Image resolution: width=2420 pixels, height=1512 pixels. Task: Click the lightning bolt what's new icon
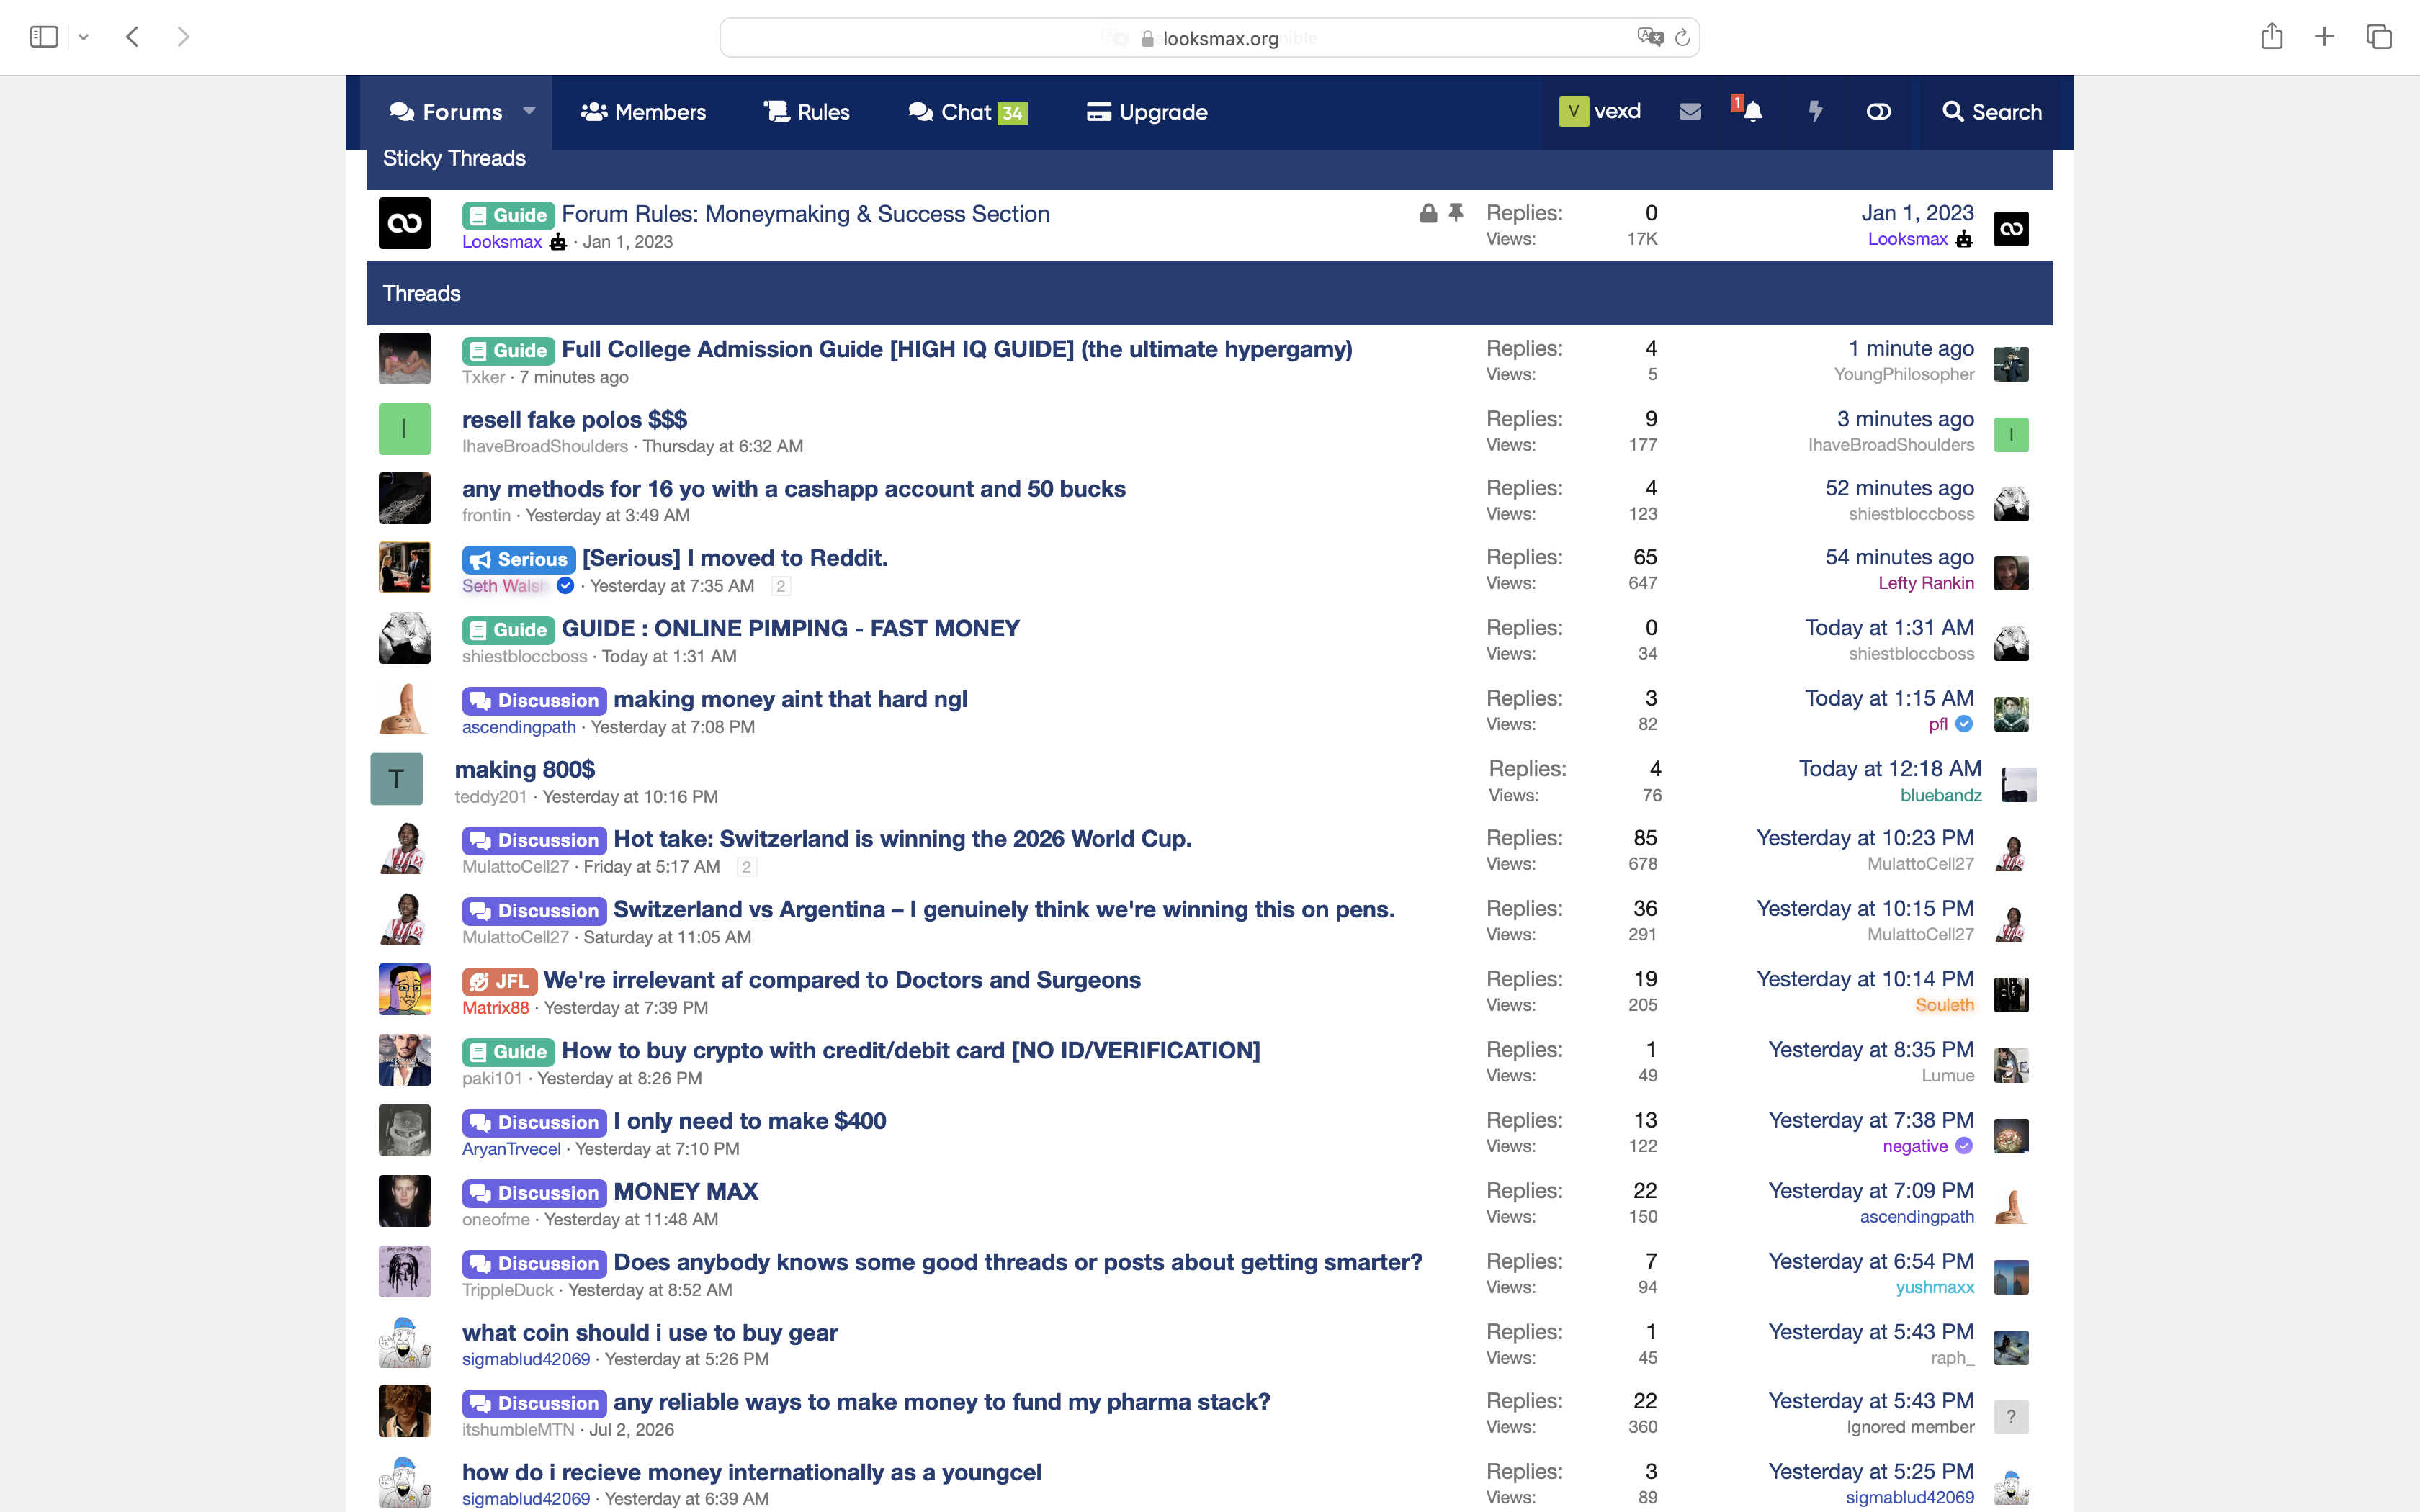click(x=1815, y=111)
